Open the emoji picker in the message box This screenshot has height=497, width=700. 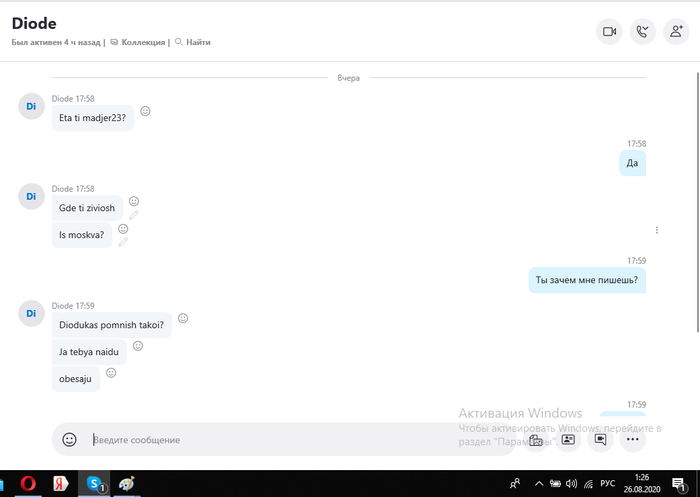click(69, 440)
